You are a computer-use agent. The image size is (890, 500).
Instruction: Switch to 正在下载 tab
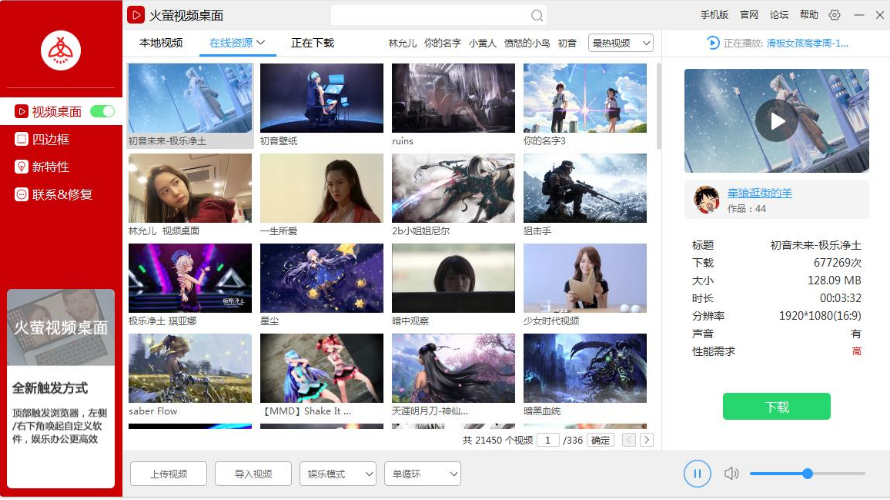(x=312, y=43)
